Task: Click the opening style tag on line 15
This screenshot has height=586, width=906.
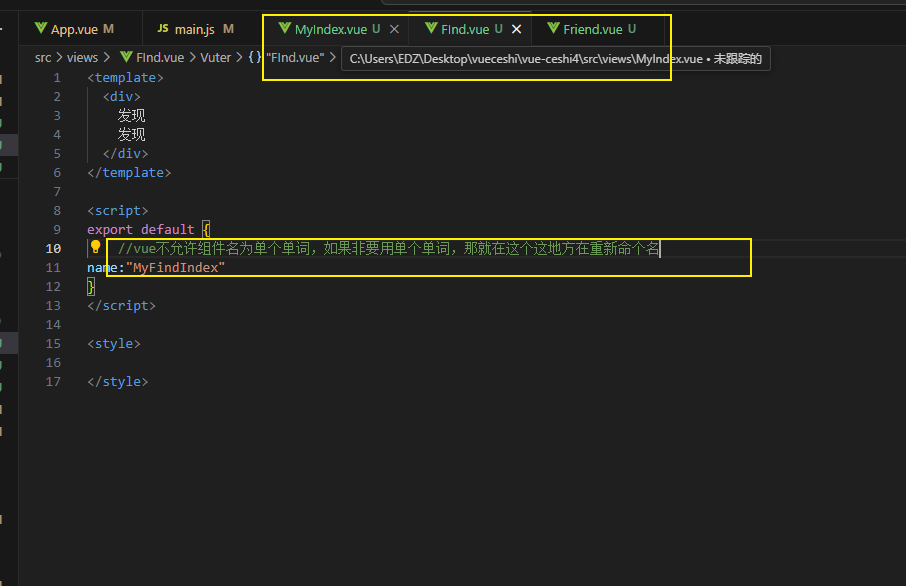Action: (x=114, y=344)
